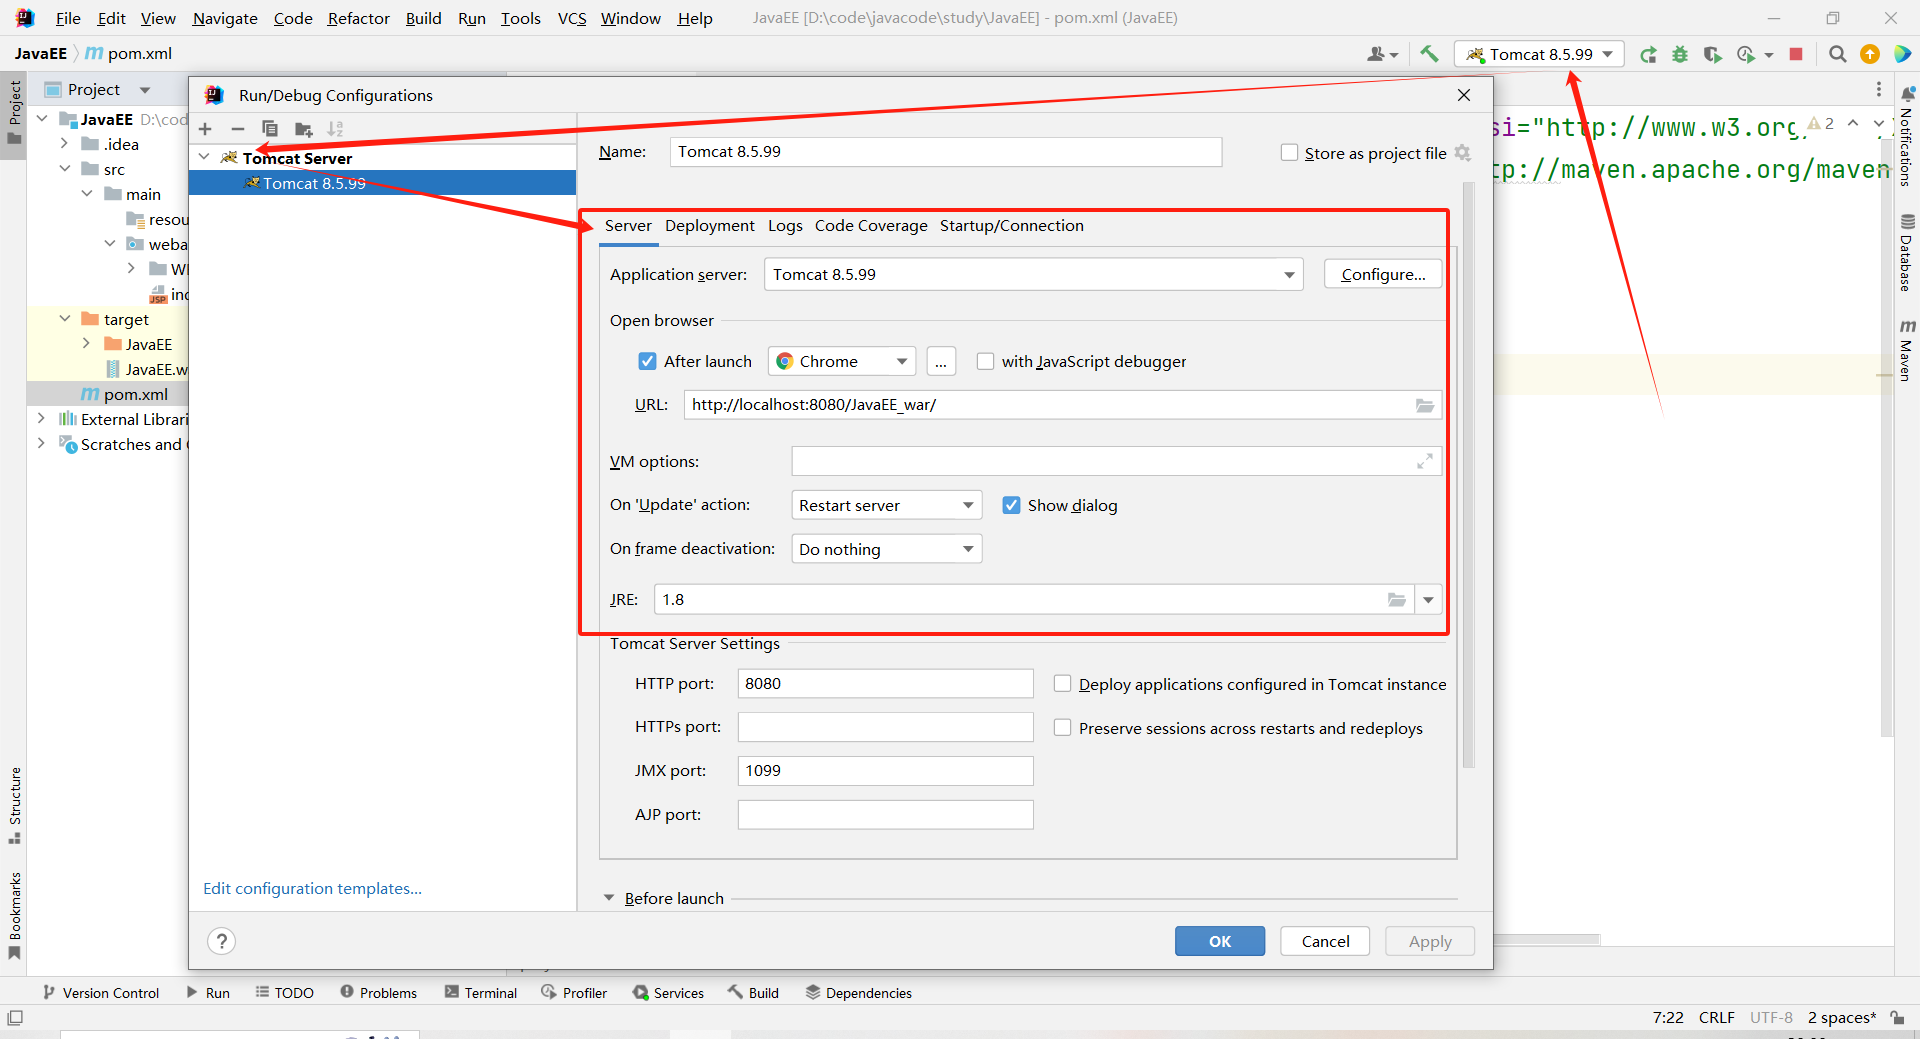Viewport: 1920px width, 1039px height.
Task: Click the orange IDE update arrow icon
Action: (1870, 54)
